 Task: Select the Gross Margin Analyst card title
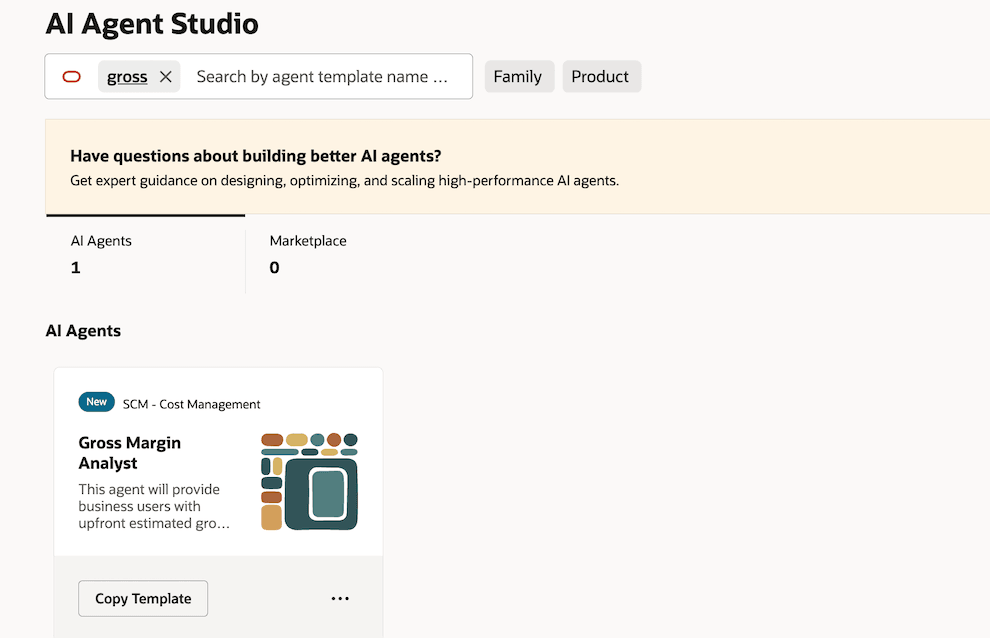click(x=130, y=453)
